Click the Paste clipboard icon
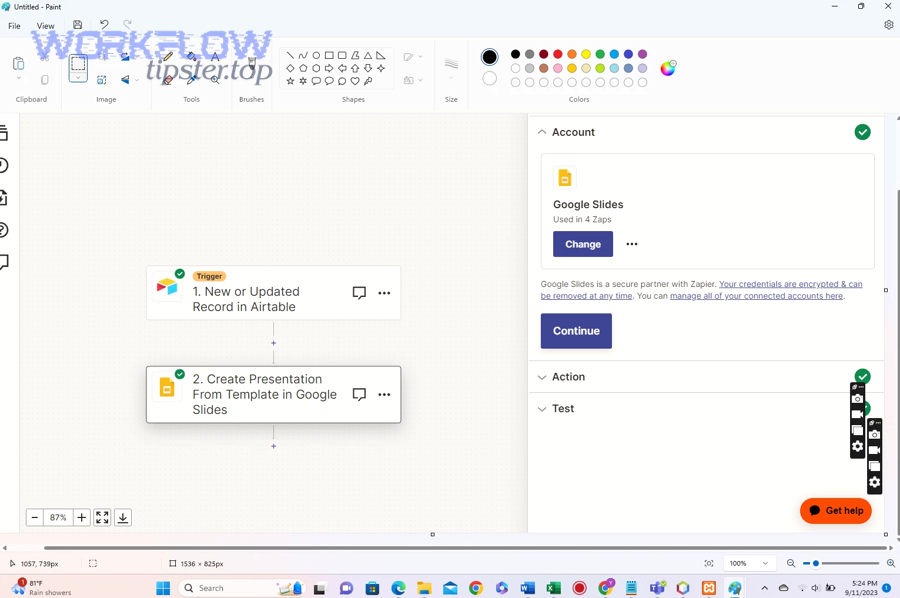Screen dimensions: 900x598 tap(18, 63)
